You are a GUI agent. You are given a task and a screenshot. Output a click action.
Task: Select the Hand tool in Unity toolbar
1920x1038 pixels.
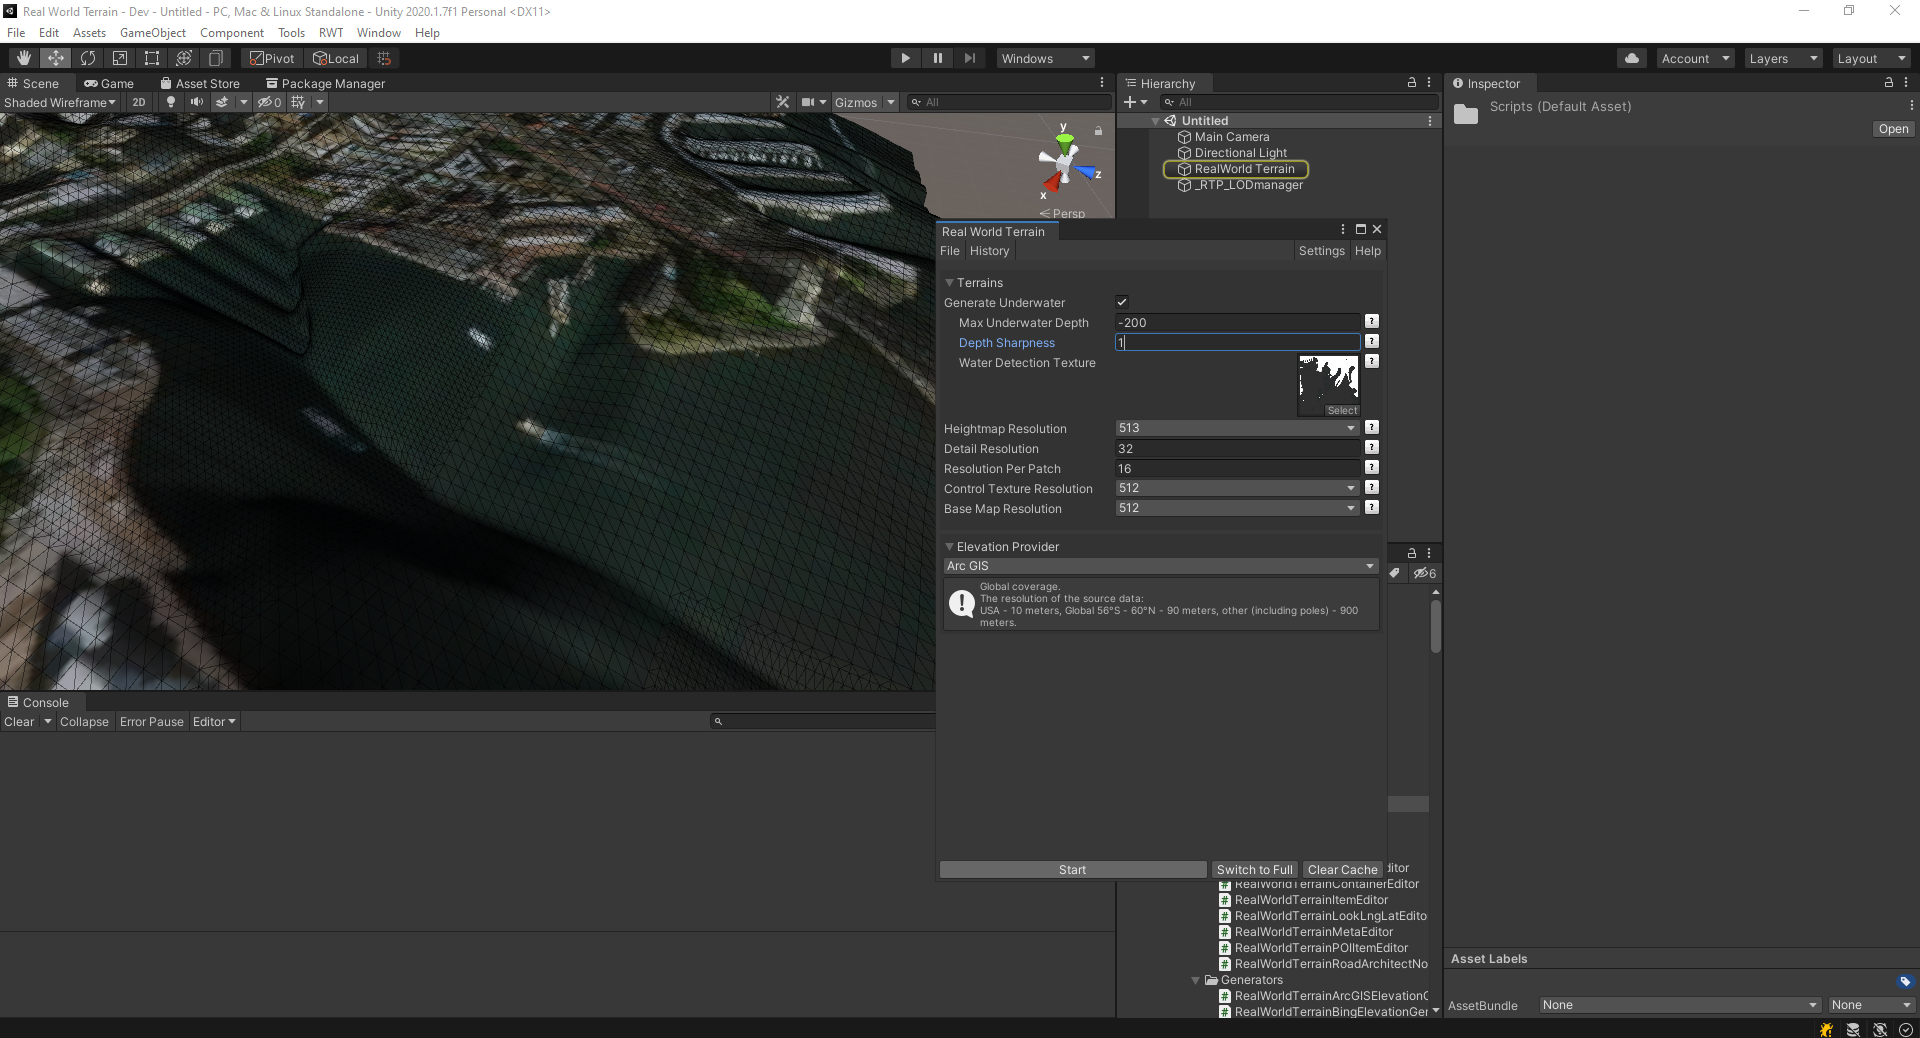pyautogui.click(x=23, y=58)
